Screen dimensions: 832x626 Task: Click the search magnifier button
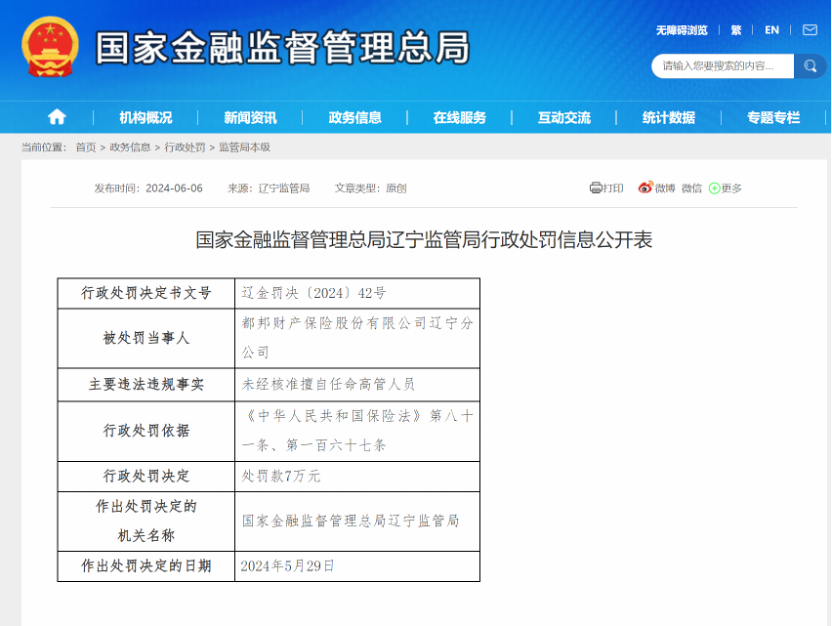coord(810,66)
